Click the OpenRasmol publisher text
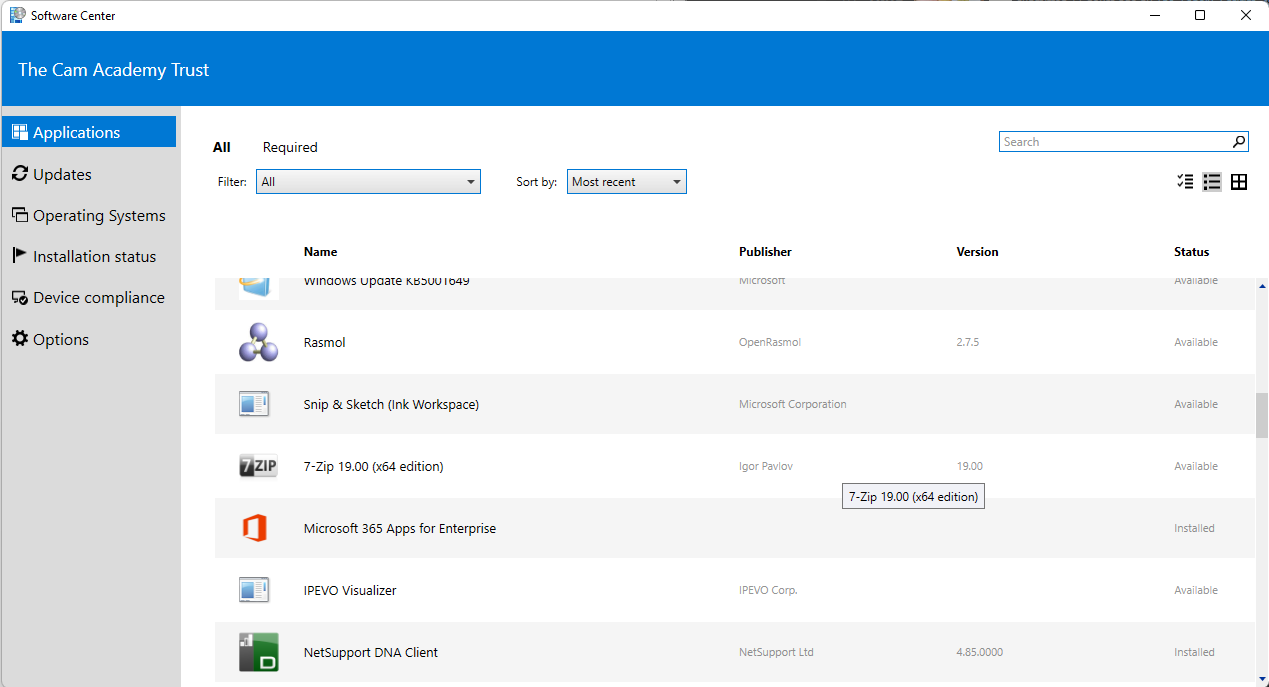This screenshot has width=1269, height=687. click(770, 342)
